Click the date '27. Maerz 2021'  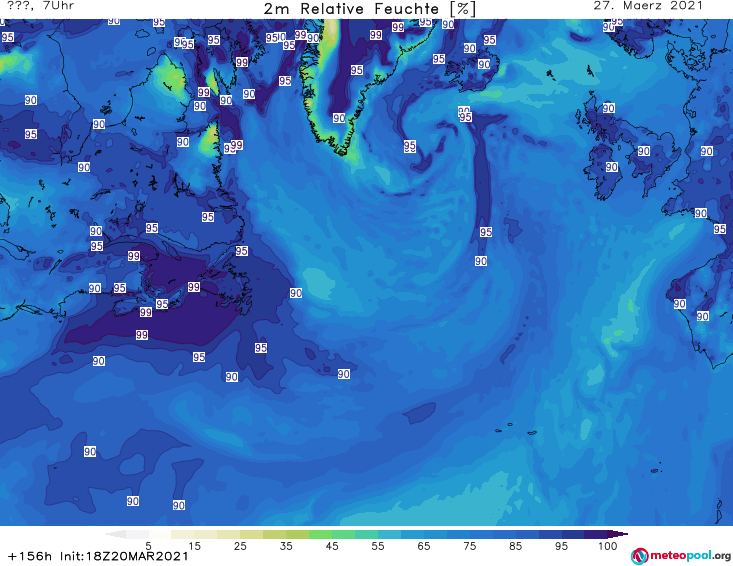[648, 6]
